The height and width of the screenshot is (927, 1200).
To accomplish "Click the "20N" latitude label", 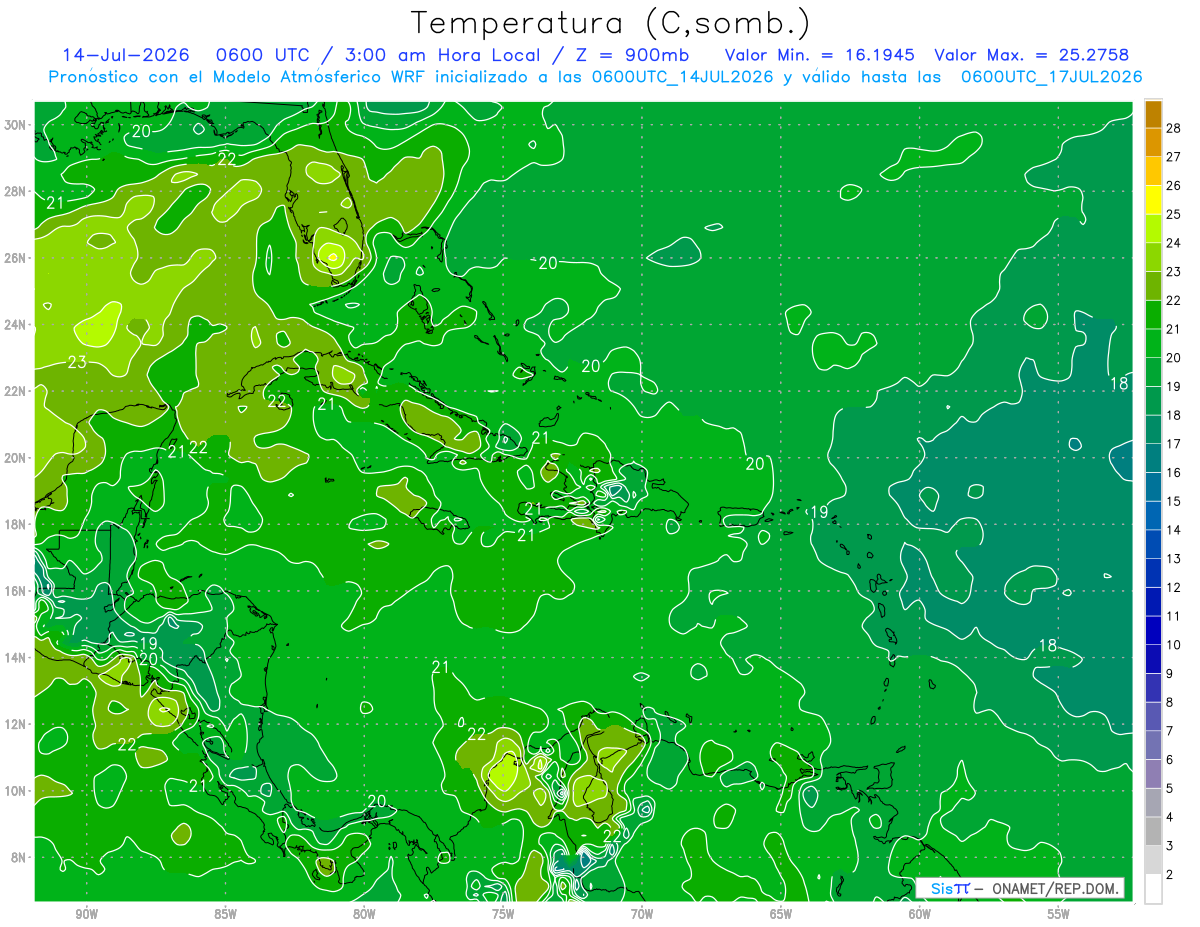I will [x=16, y=458].
